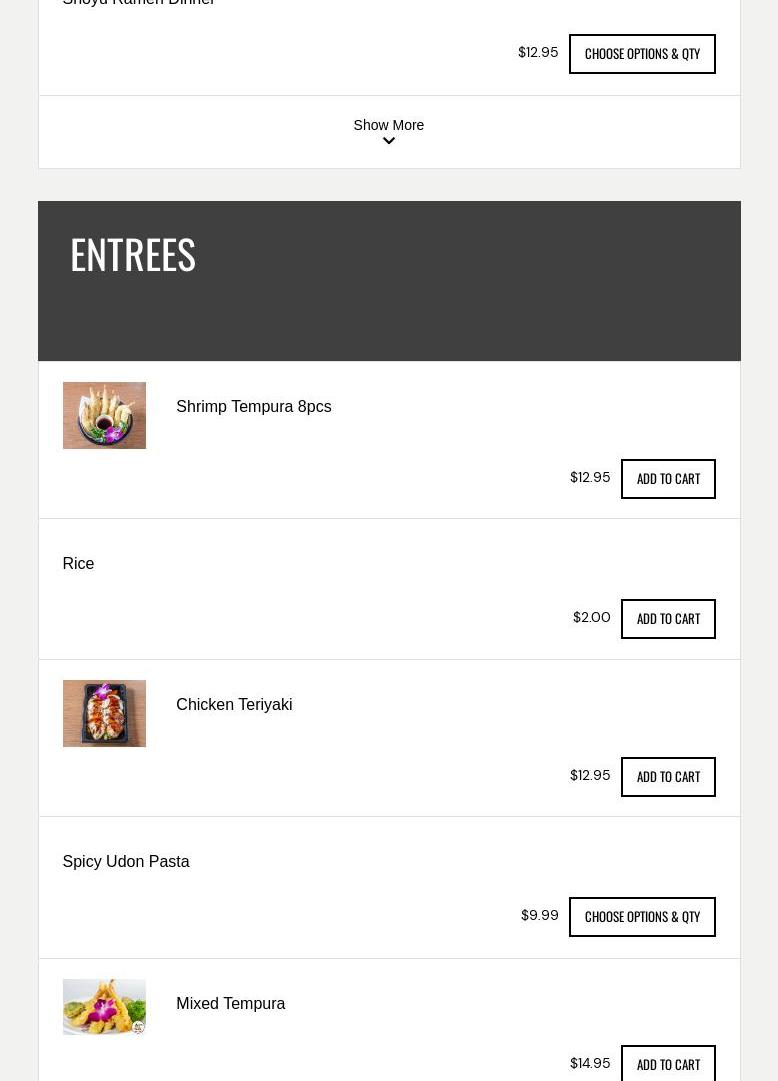Viewport: 778px width, 1081px height.
Task: Open the Chicken Teriyaki thumbnail image
Action: 104,713
